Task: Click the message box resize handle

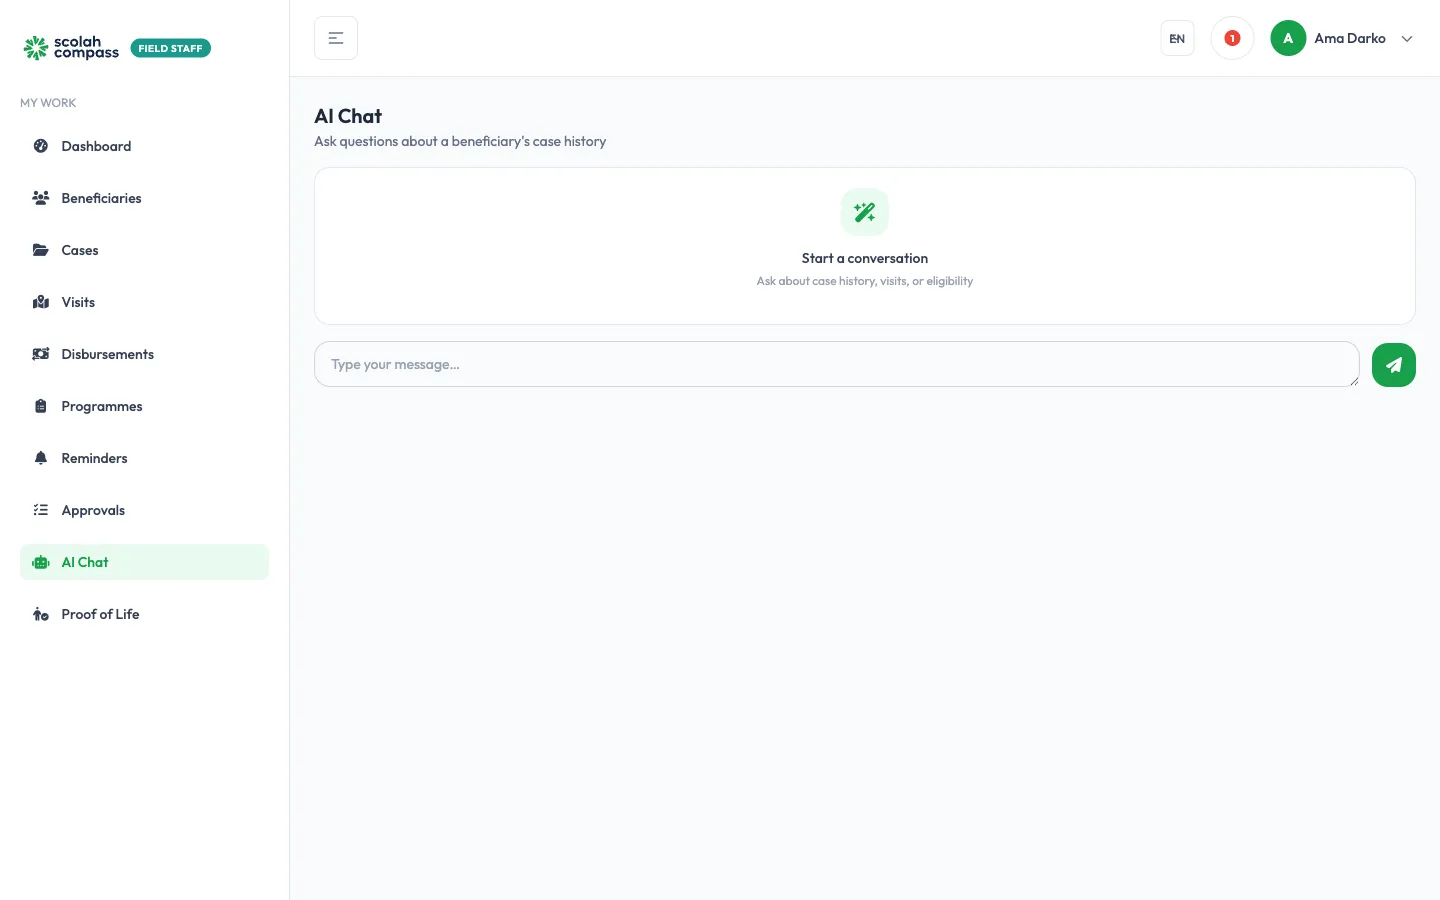Action: pos(1353,380)
